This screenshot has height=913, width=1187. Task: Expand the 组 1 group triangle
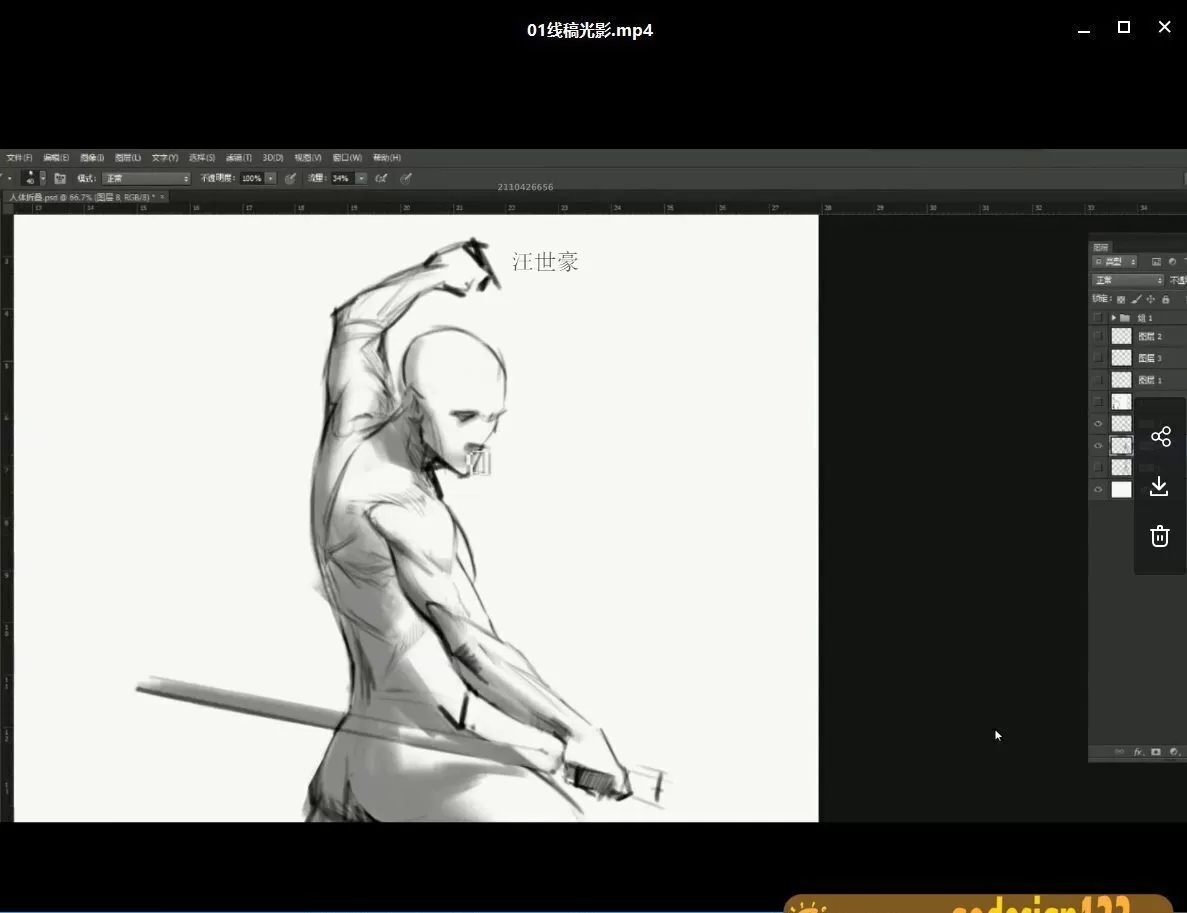tap(1113, 318)
